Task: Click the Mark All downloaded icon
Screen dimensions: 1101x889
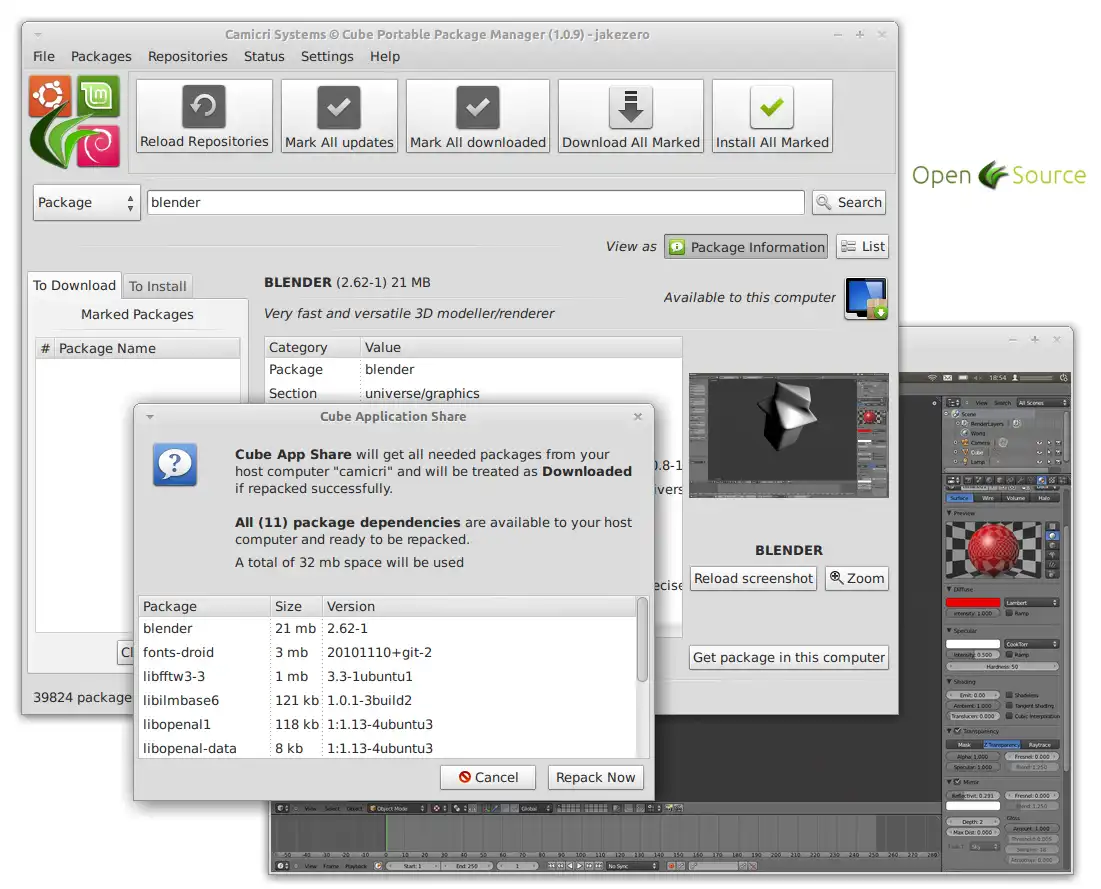Action: click(x=477, y=107)
